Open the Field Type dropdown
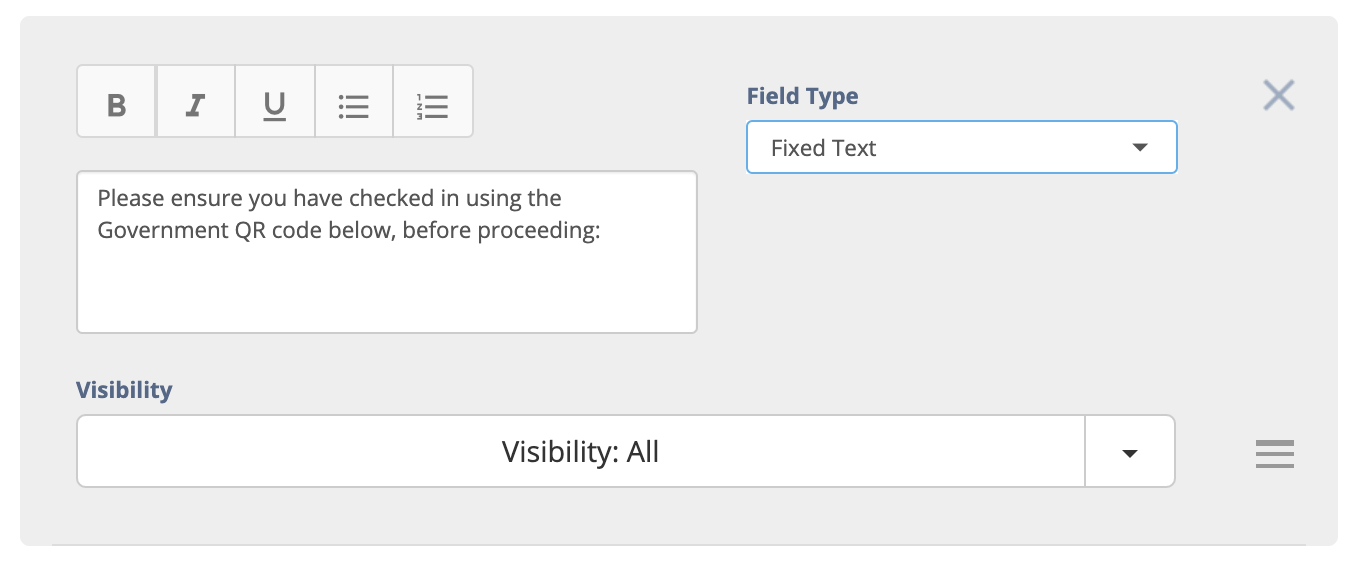Viewport: 1362px width, 562px height. [961, 148]
